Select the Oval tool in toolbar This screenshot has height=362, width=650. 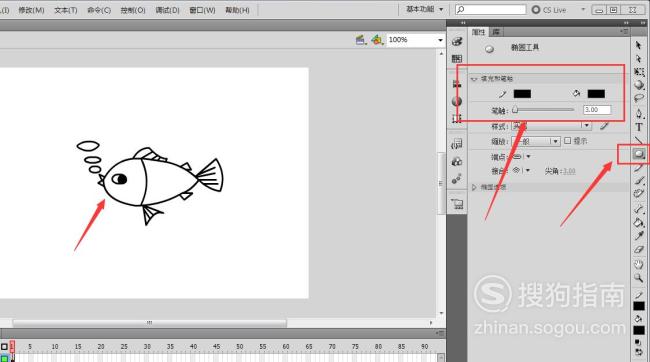click(639, 154)
